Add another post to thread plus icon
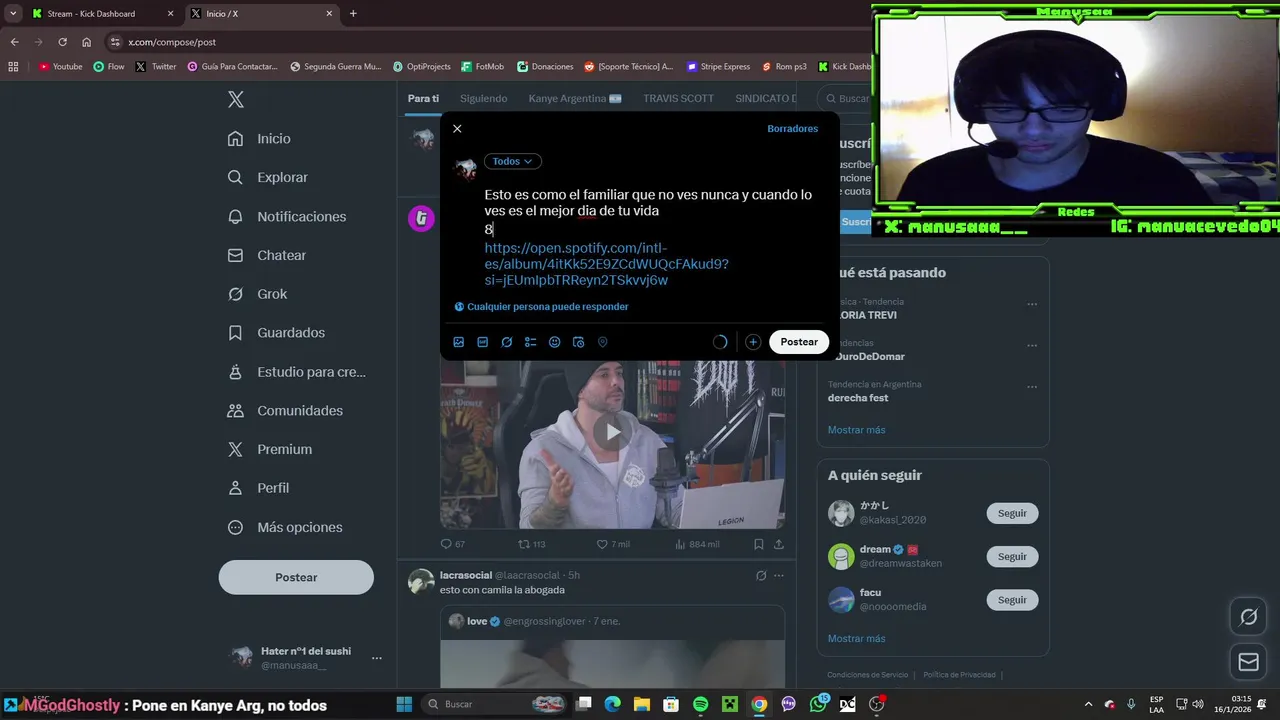The width and height of the screenshot is (1280, 720). click(753, 342)
